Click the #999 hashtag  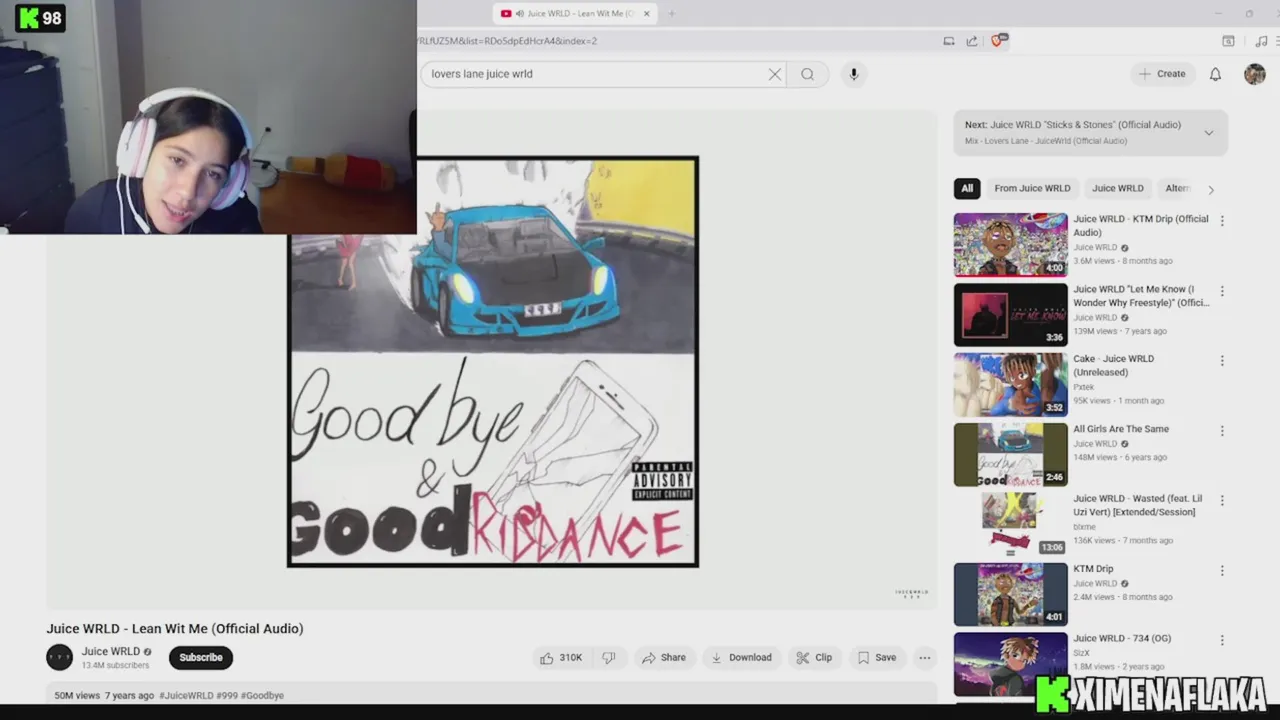pyautogui.click(x=227, y=695)
